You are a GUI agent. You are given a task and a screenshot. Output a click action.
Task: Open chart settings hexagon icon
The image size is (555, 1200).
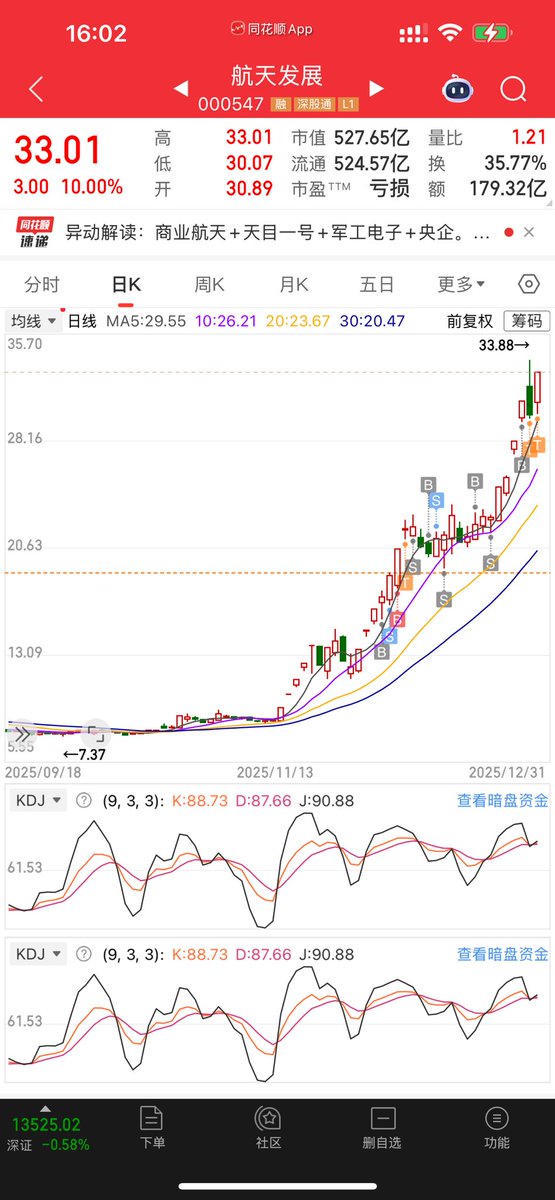(x=529, y=284)
